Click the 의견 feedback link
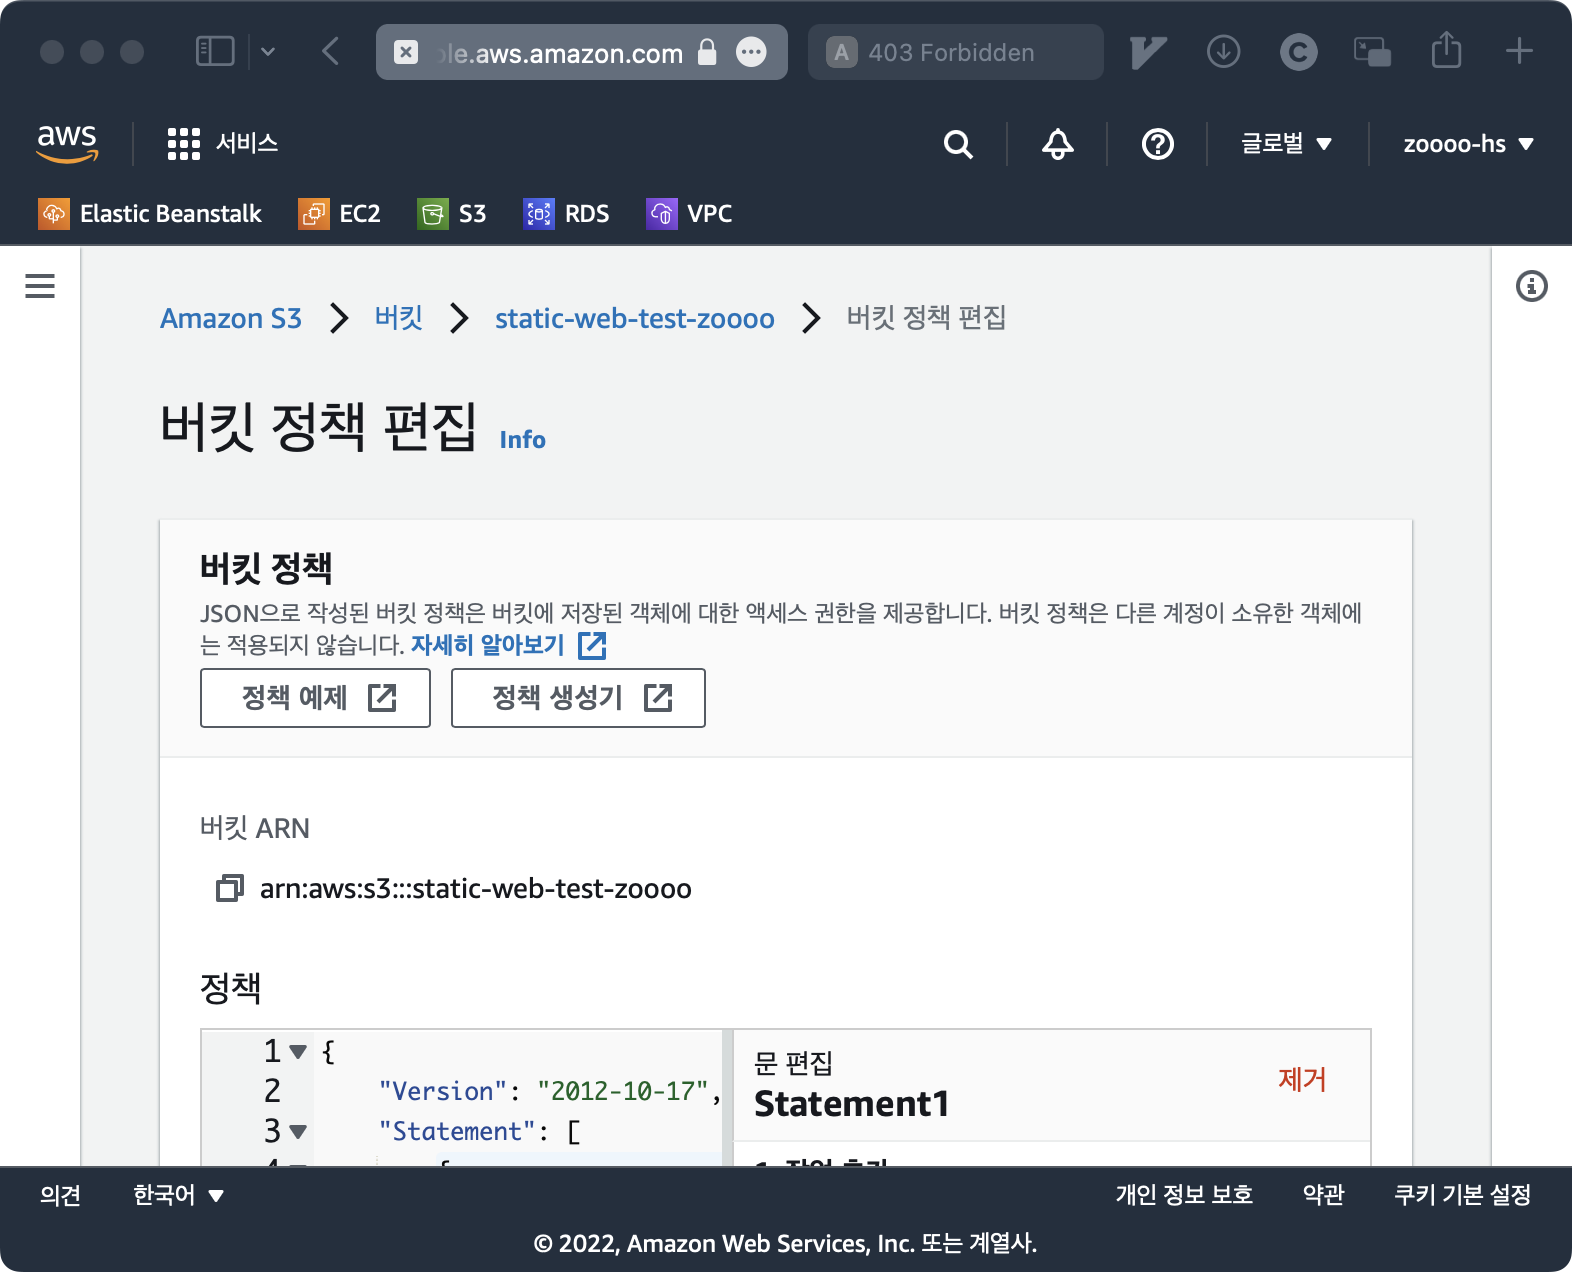This screenshot has width=1572, height=1272. pyautogui.click(x=60, y=1195)
